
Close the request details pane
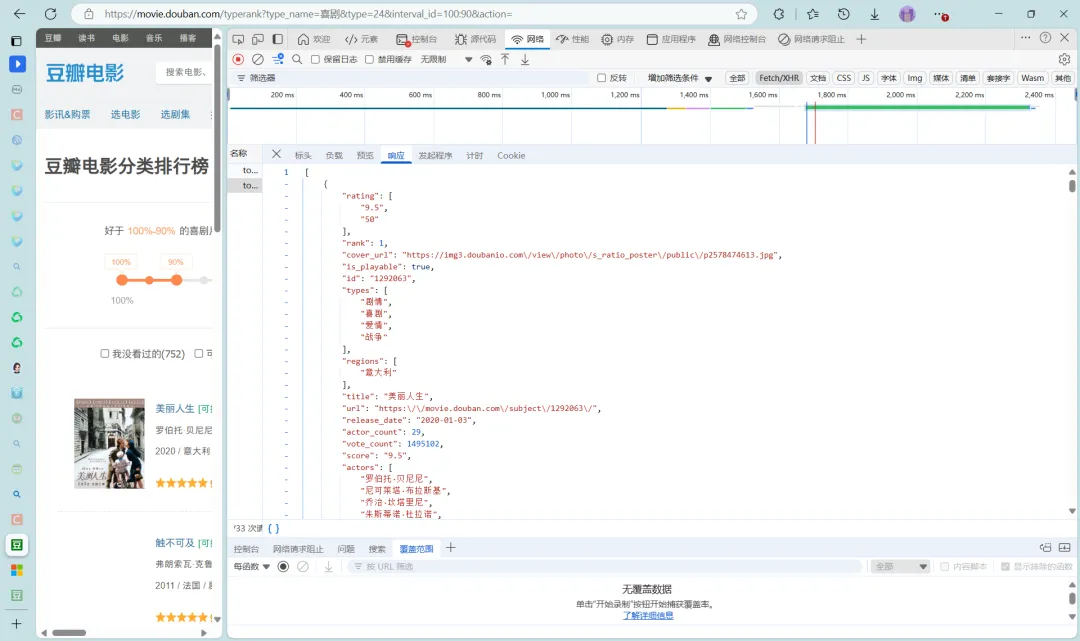click(276, 154)
